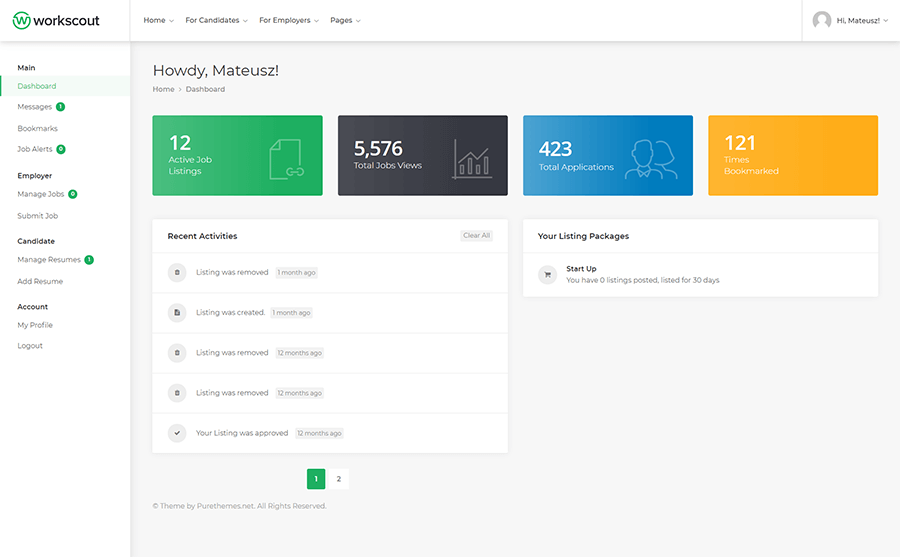Select Manage Jobs in the sidebar
The image size is (900, 557).
(x=40, y=194)
